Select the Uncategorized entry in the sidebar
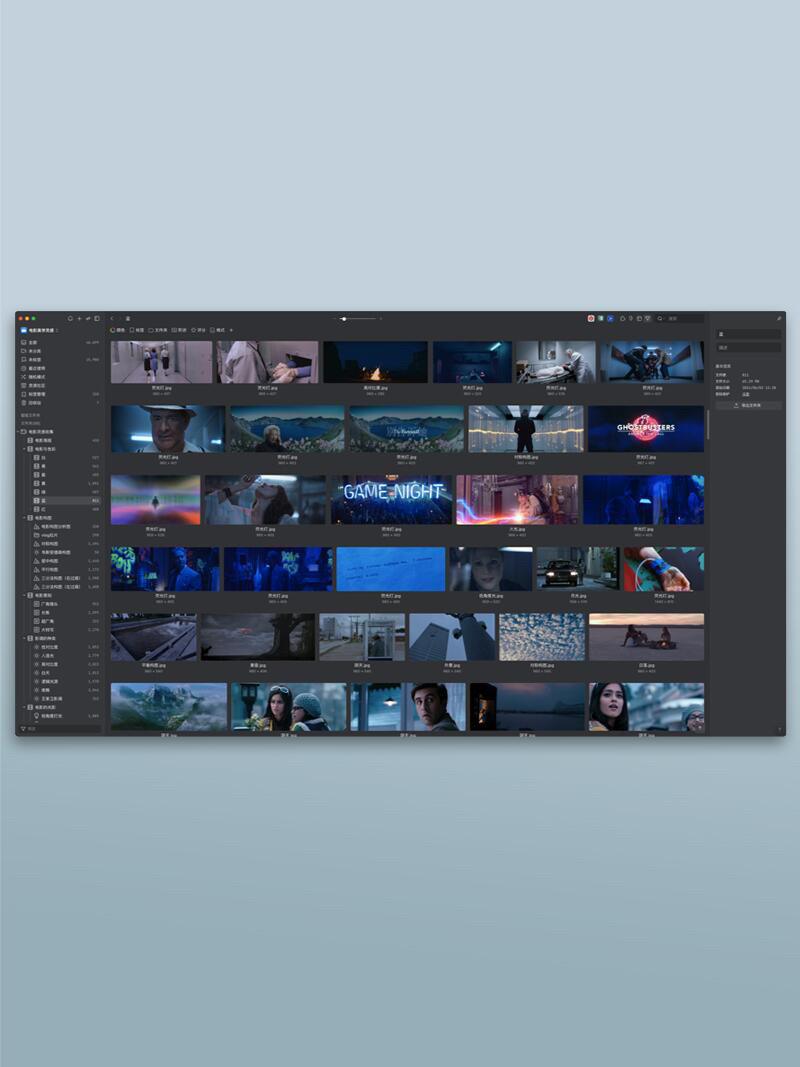Screen dimensions: 800x1067 (60, 351)
